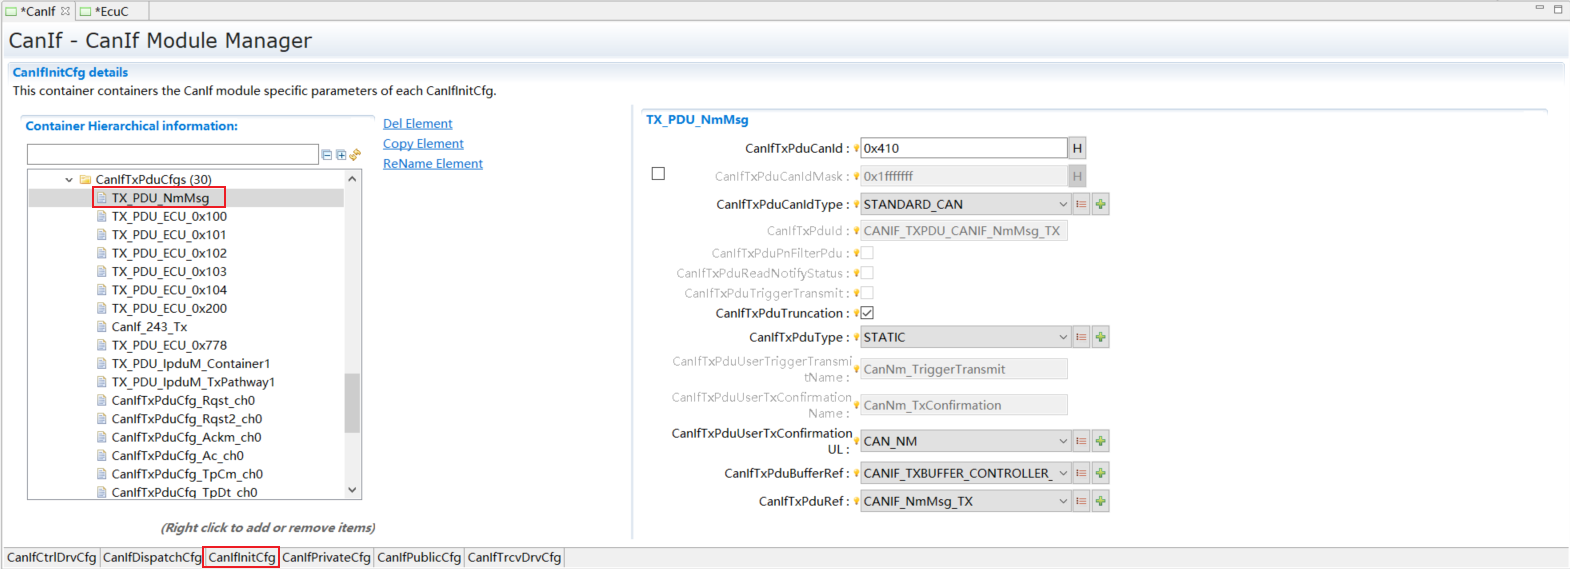Click red list icon beside CanIfTxPduRef
The height and width of the screenshot is (569, 1570).
tap(1081, 501)
